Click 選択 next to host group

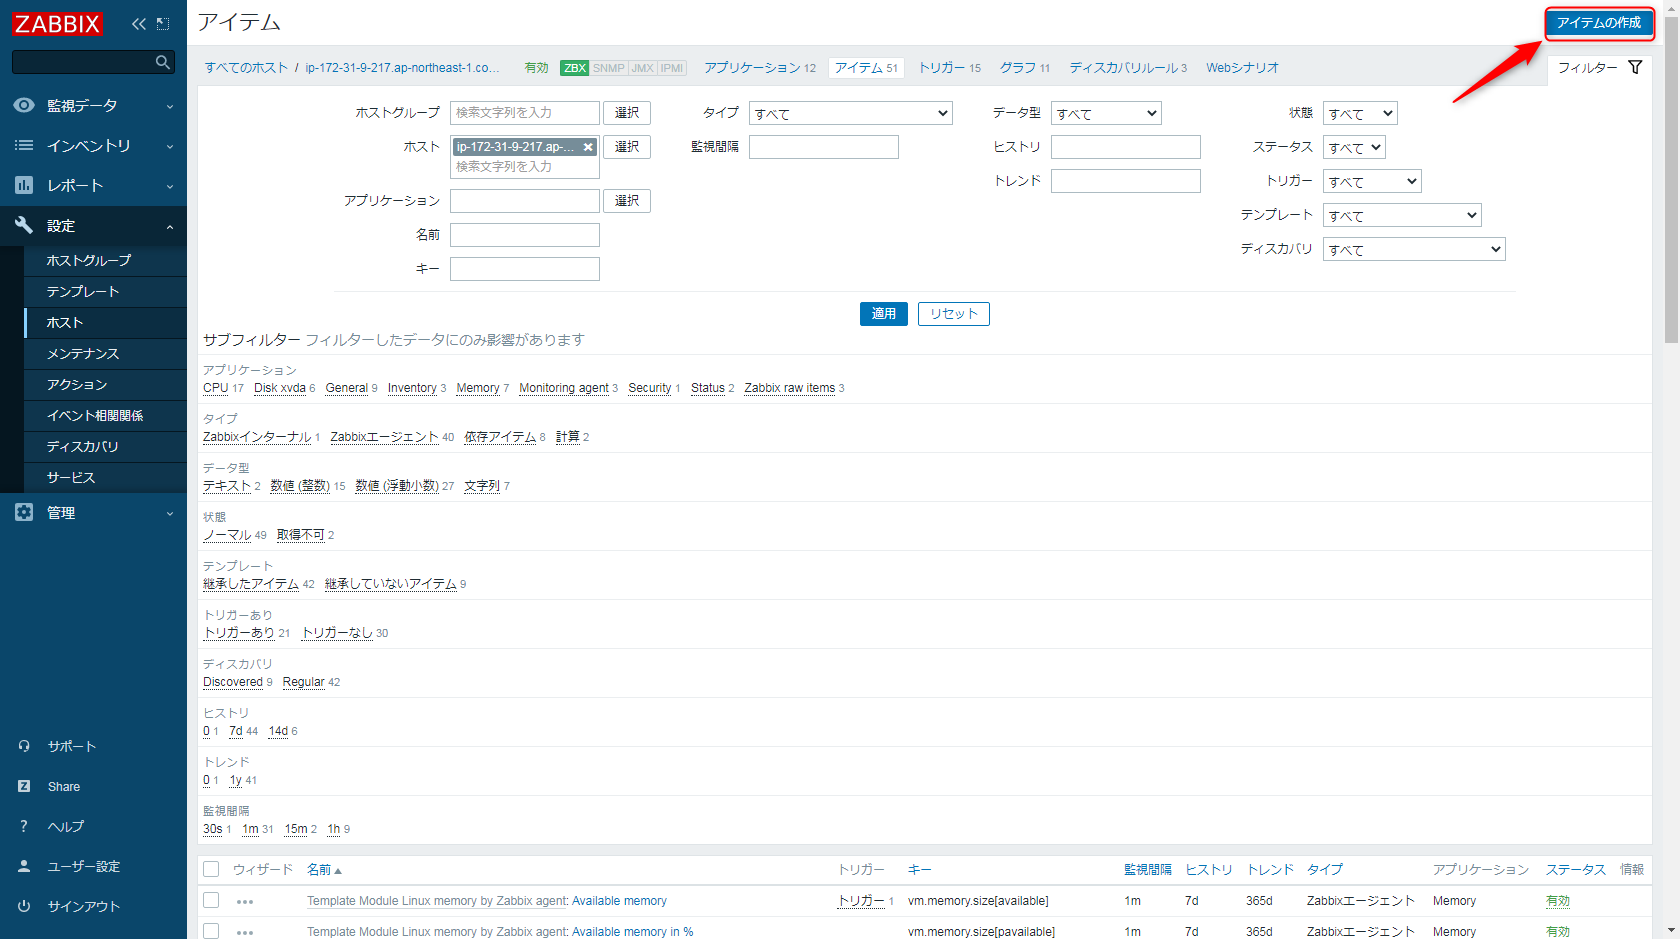pos(627,113)
